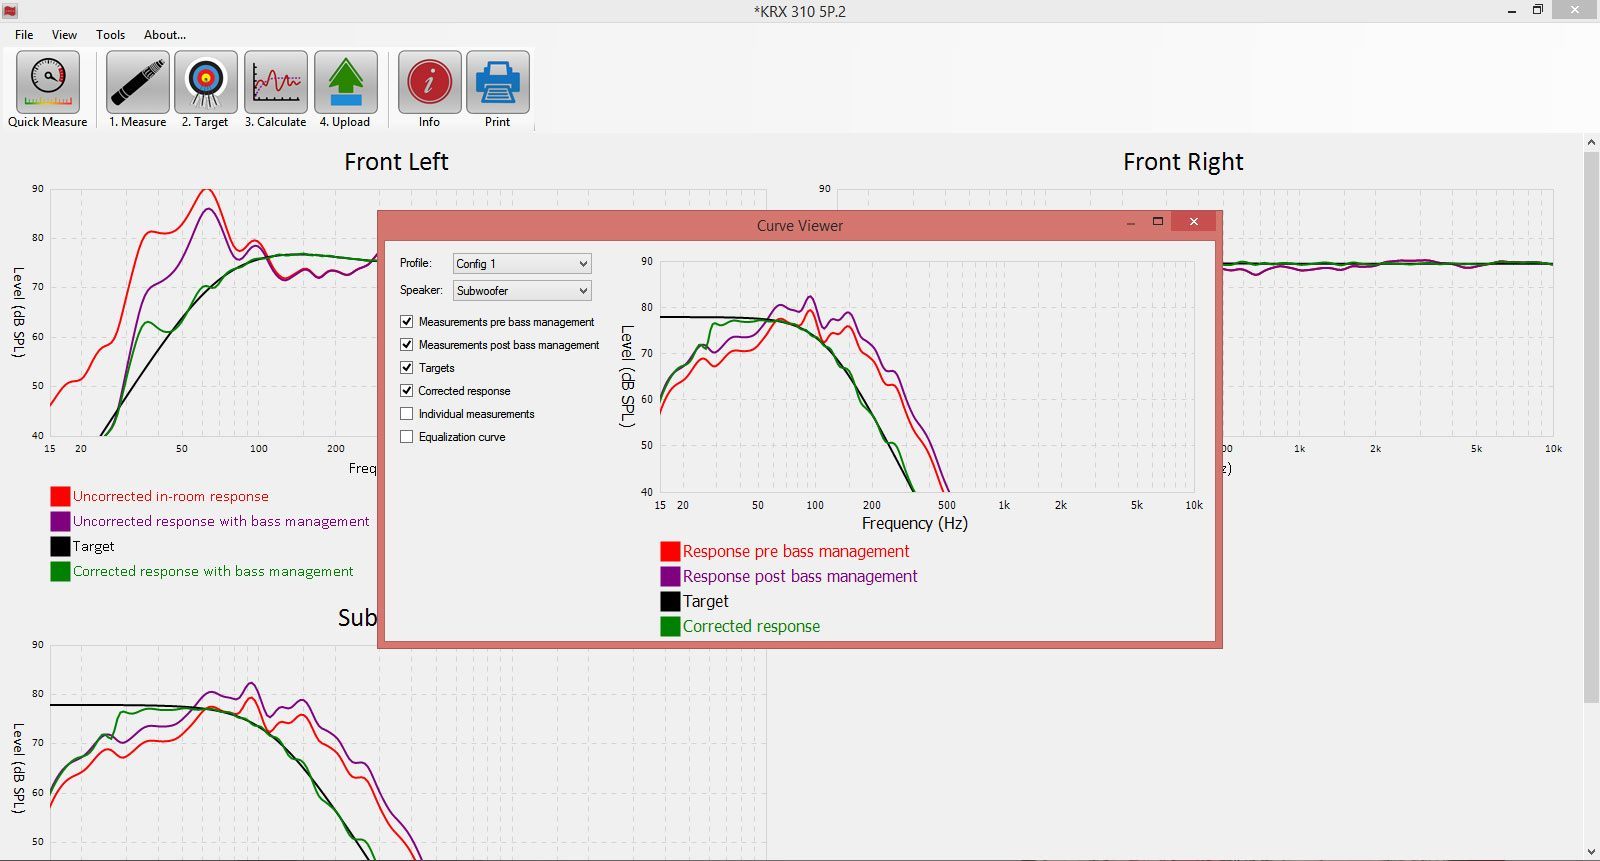The width and height of the screenshot is (1600, 861).
Task: Click the Curve Viewer title bar text
Action: (800, 226)
